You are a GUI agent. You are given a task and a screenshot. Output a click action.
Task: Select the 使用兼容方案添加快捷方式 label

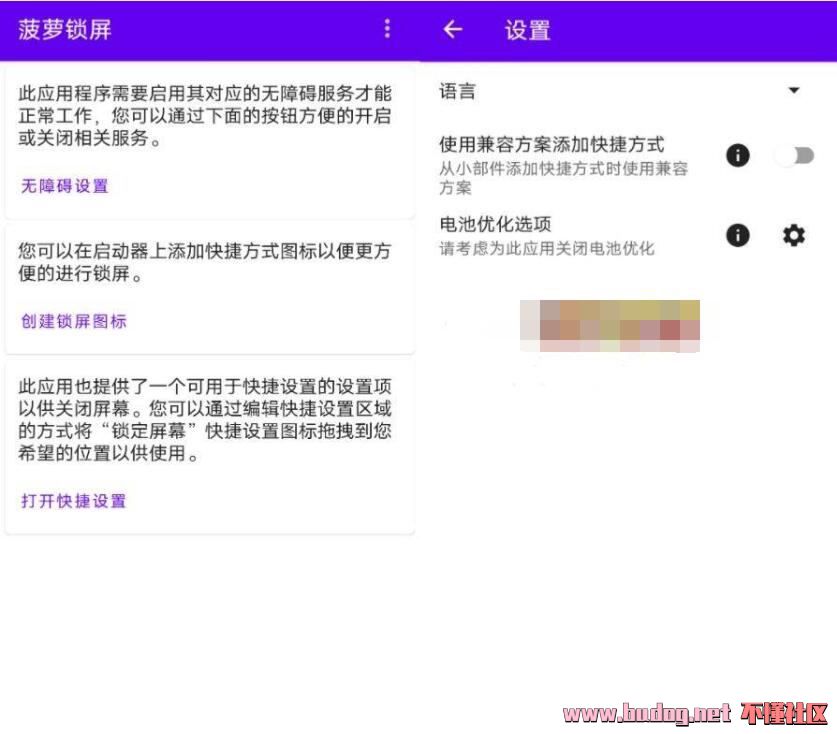point(551,145)
